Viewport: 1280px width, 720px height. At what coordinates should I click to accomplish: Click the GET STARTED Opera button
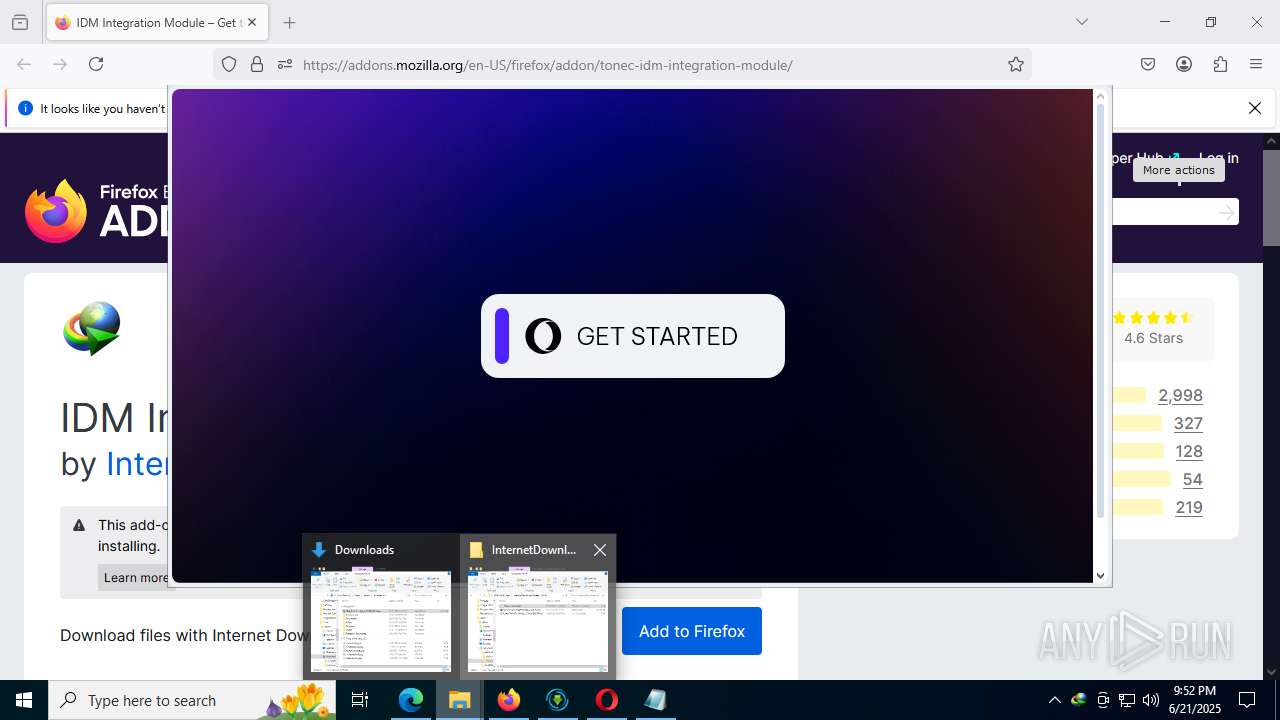click(x=632, y=336)
